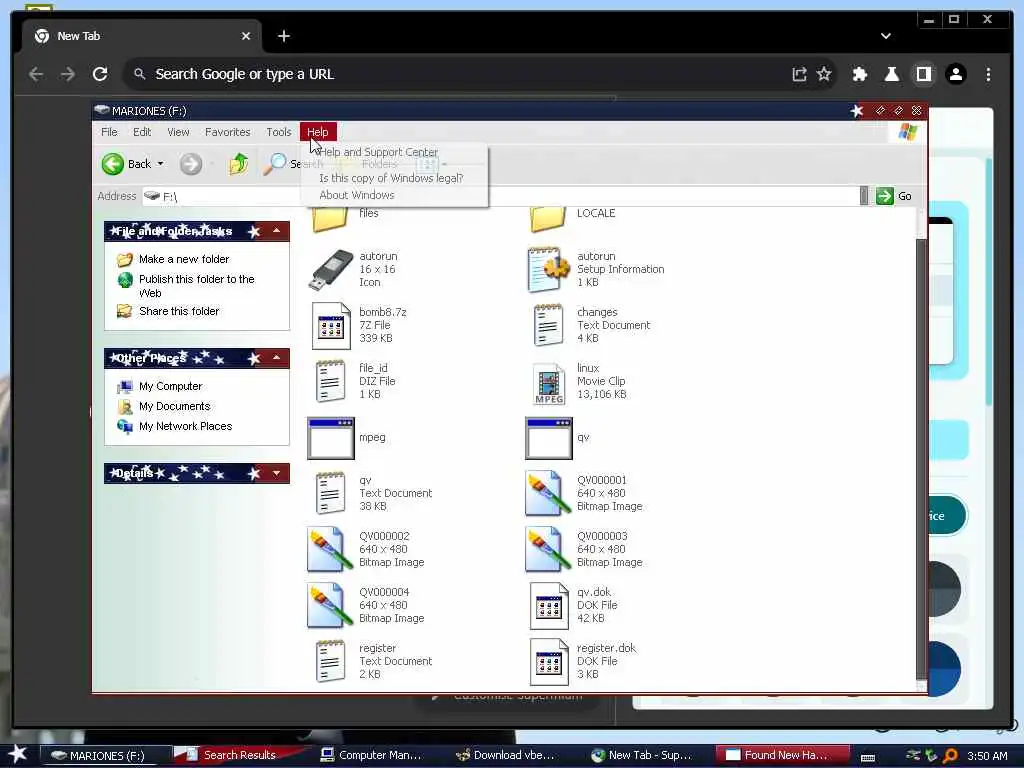The width and height of the screenshot is (1024, 768).
Task: Bookmark this tab with star icon
Action: tap(824, 74)
